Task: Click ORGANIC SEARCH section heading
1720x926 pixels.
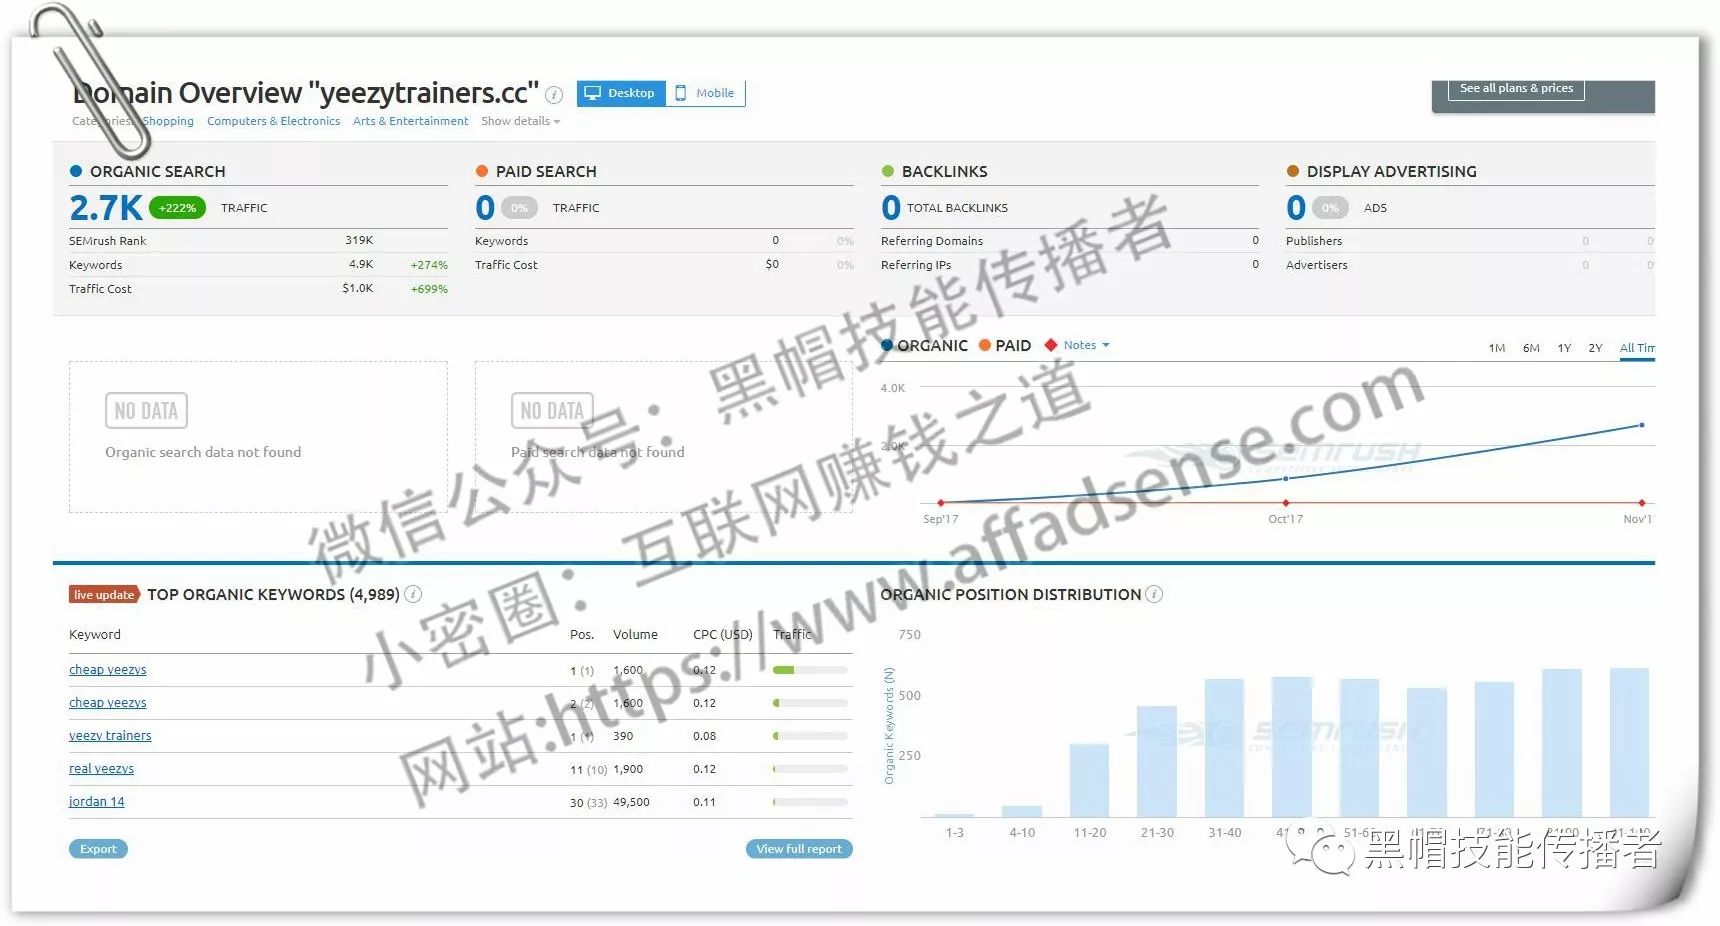Action: [x=157, y=171]
